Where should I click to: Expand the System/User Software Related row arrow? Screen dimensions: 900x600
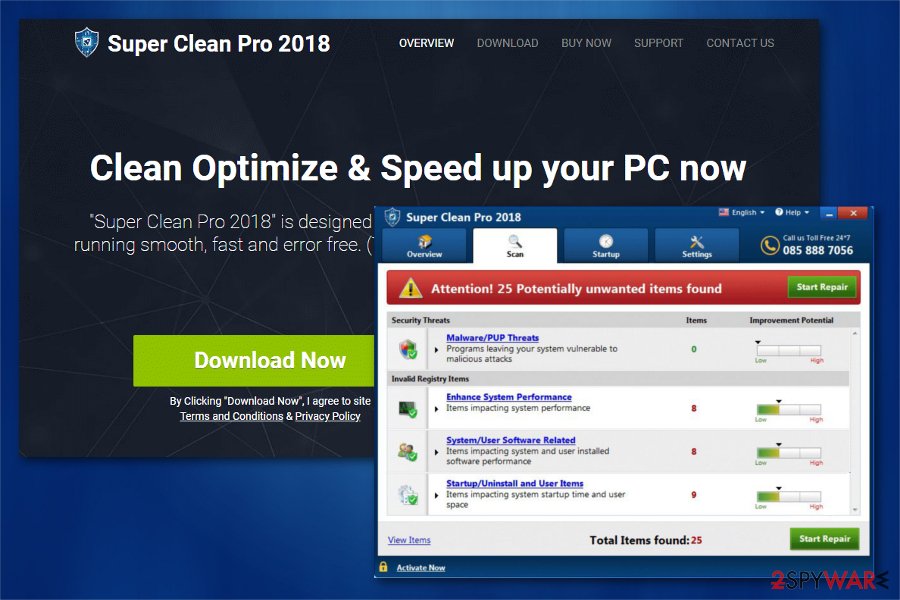coord(437,452)
